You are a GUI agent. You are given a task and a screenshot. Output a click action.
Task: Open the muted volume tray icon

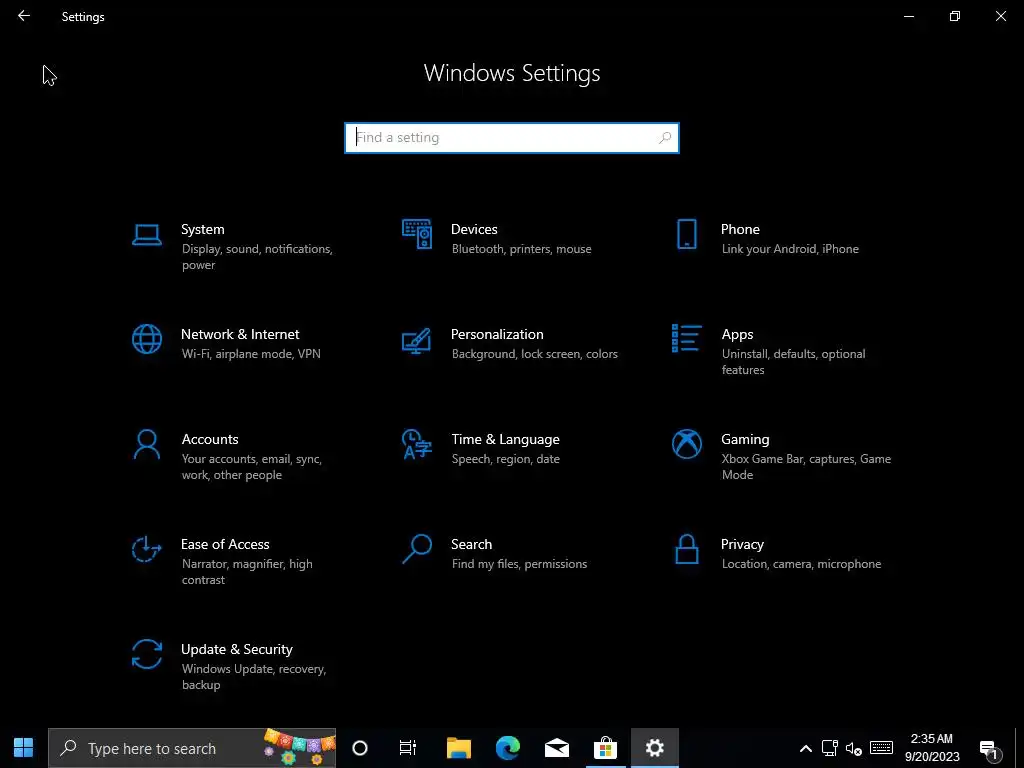click(854, 748)
